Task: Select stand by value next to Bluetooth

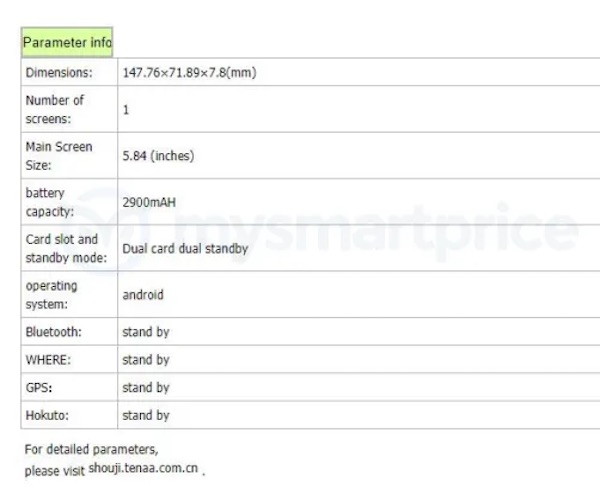Action: pyautogui.click(x=146, y=332)
